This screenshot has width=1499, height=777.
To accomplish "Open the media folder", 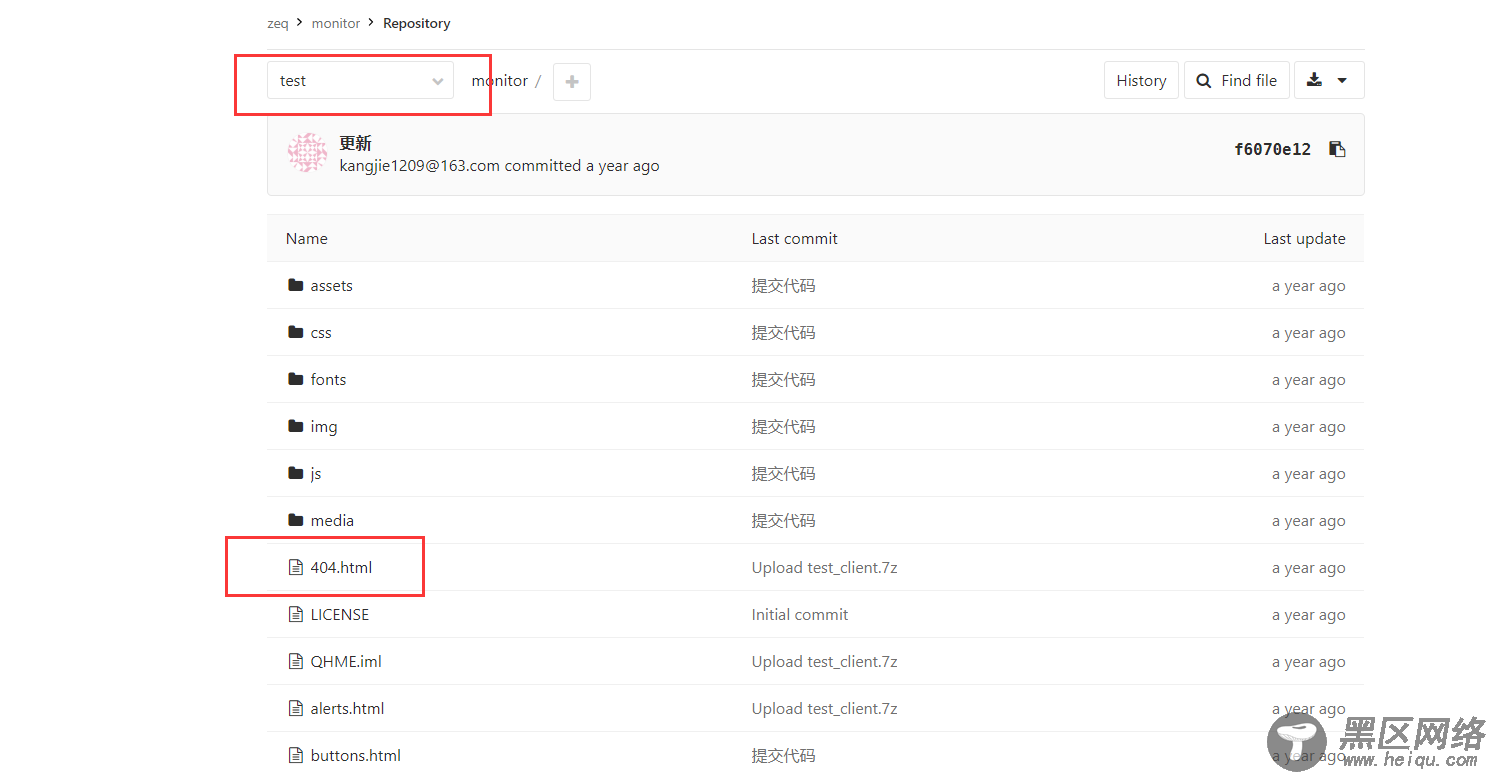I will coord(332,521).
